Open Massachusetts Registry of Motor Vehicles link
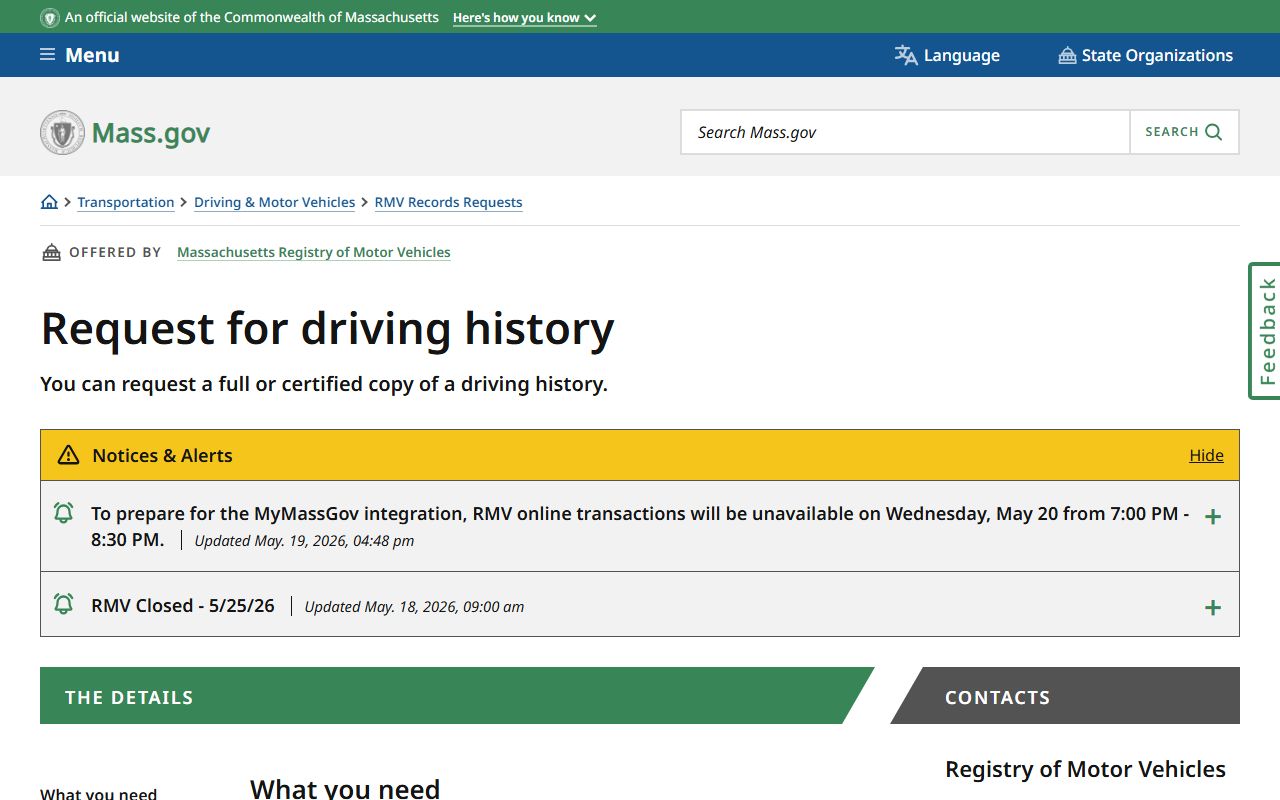 pyautogui.click(x=314, y=252)
